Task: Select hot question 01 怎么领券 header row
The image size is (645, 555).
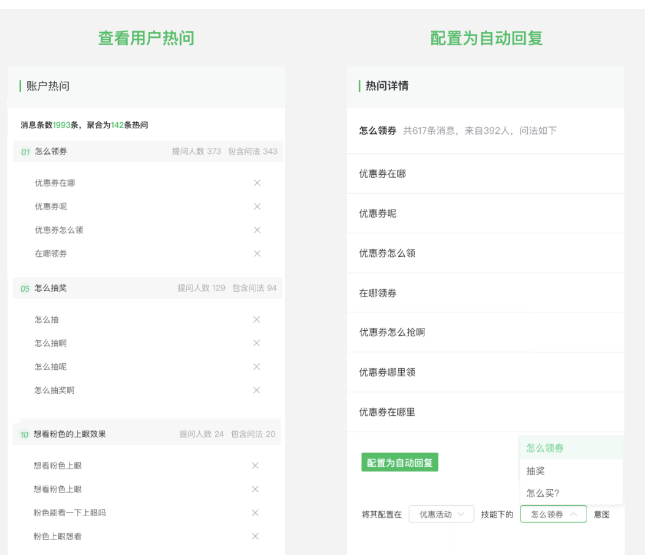Action: [148, 151]
